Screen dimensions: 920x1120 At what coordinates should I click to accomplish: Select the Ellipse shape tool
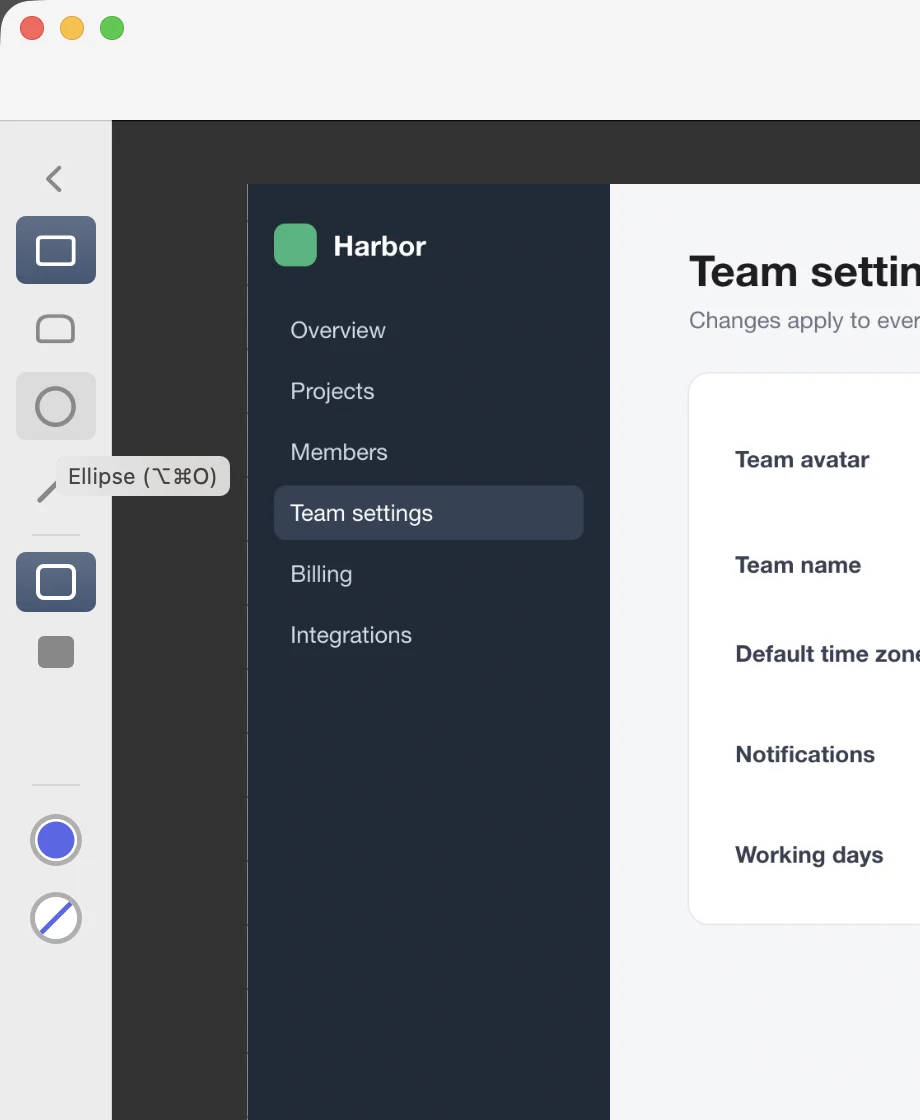tap(56, 406)
